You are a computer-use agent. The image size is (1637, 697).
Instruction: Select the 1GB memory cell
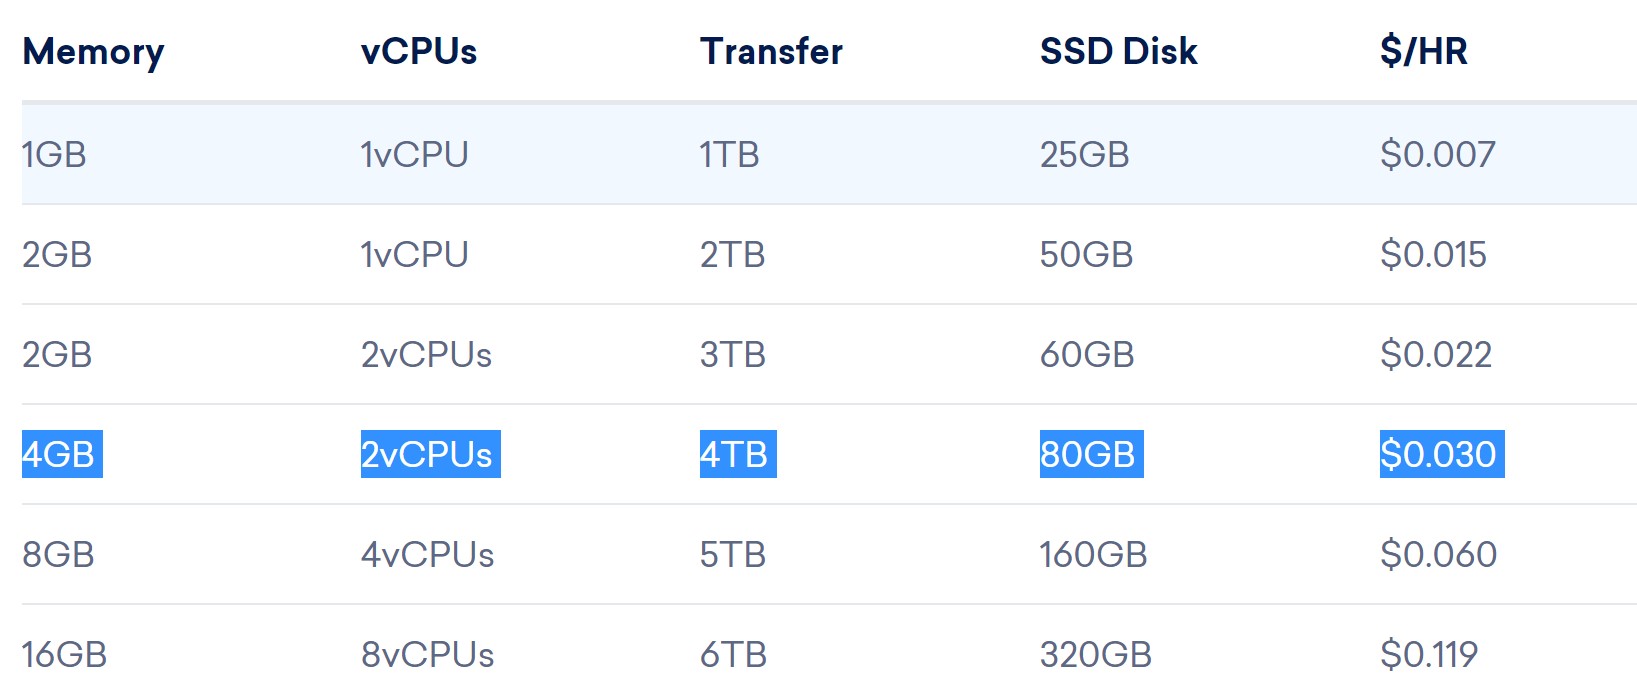(x=54, y=155)
